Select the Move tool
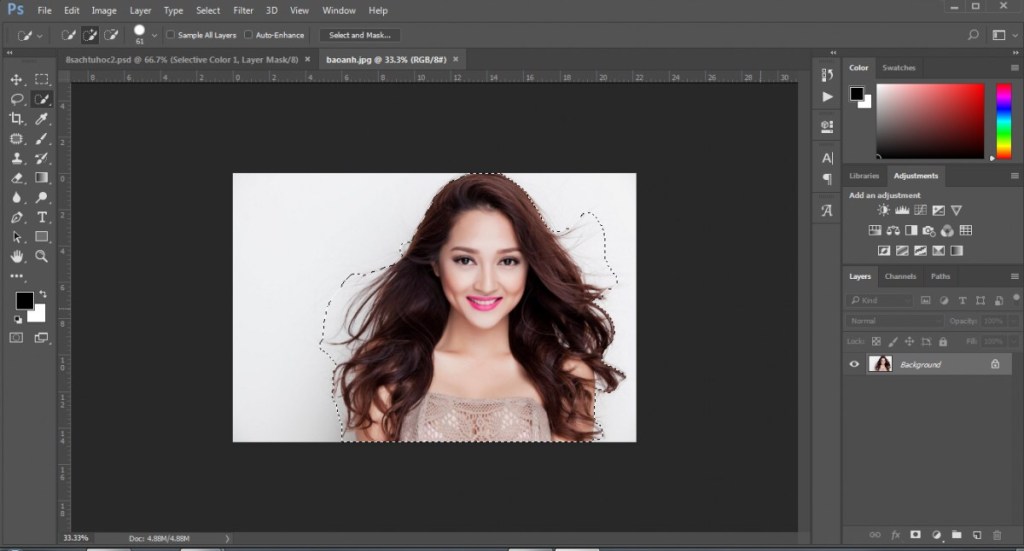 [16, 79]
